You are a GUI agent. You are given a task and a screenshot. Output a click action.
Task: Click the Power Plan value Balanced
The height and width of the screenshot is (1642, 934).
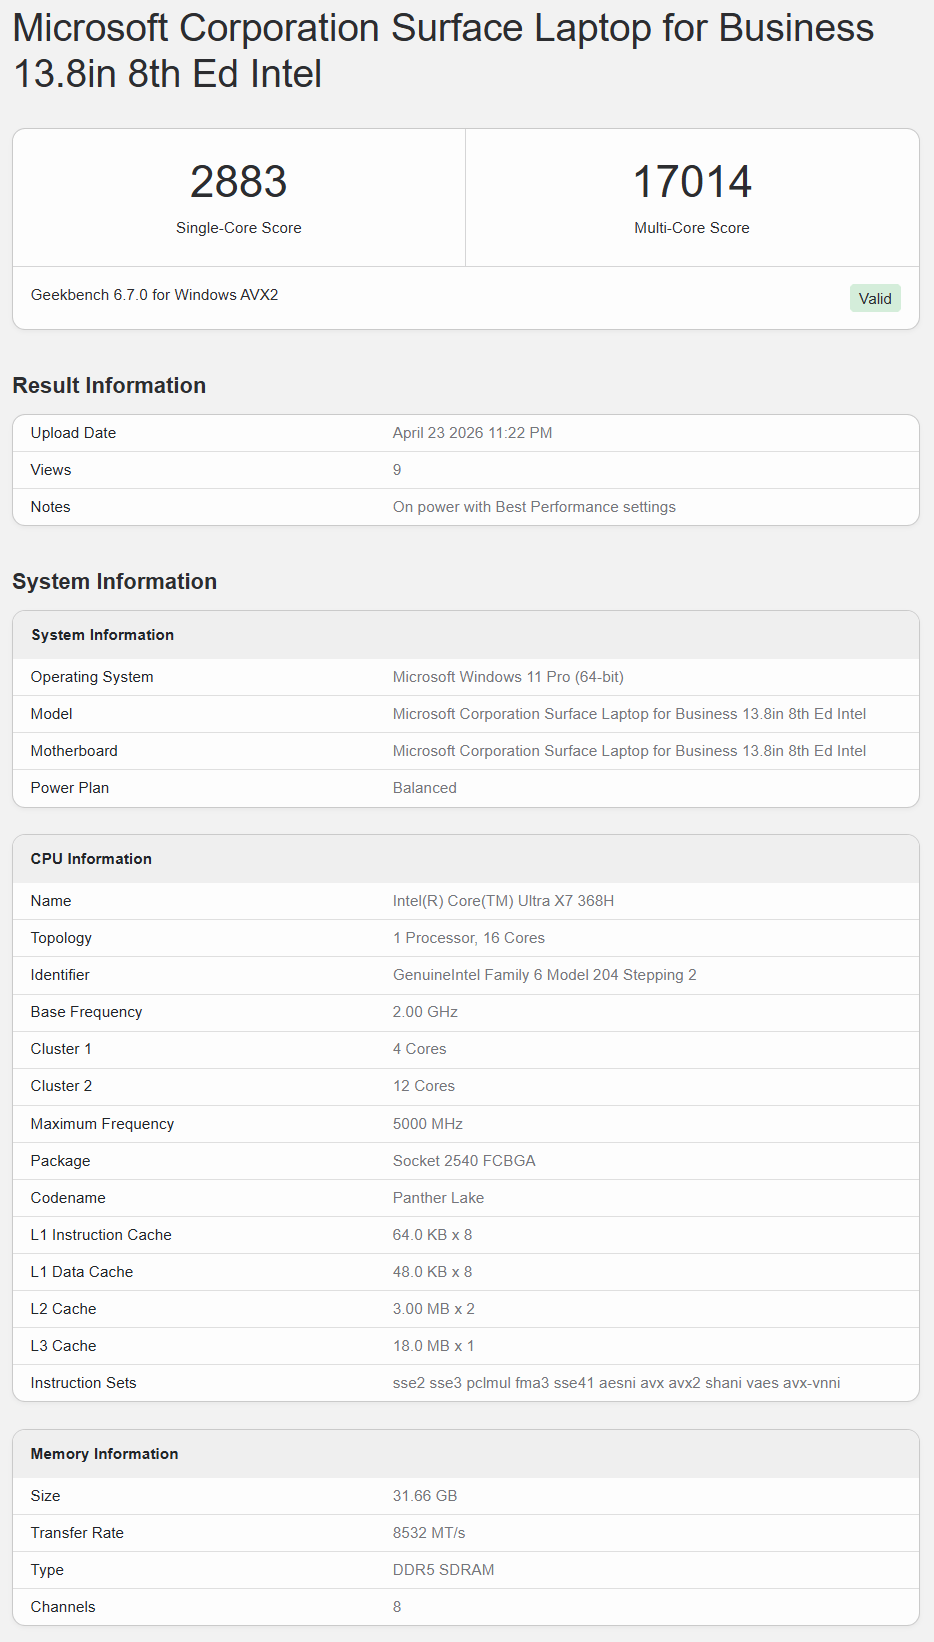click(425, 788)
